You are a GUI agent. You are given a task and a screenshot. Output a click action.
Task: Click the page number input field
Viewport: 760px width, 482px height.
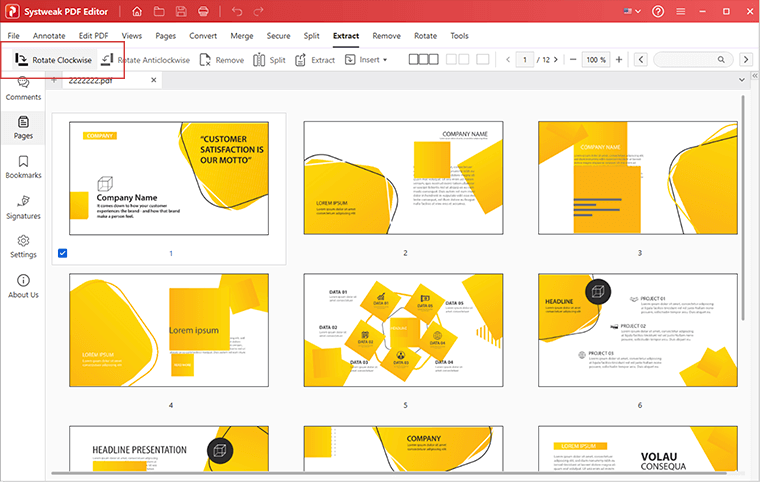(524, 60)
